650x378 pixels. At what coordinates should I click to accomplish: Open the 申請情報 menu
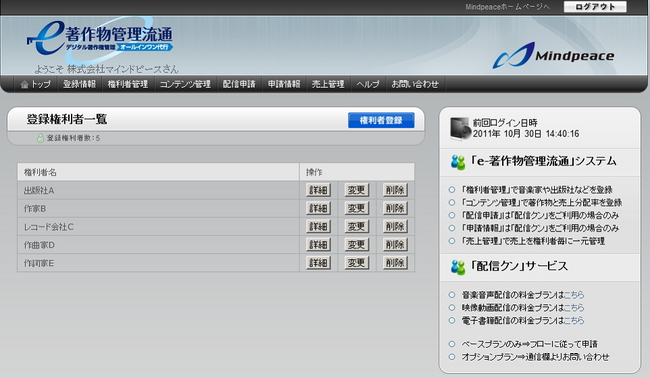[x=284, y=84]
